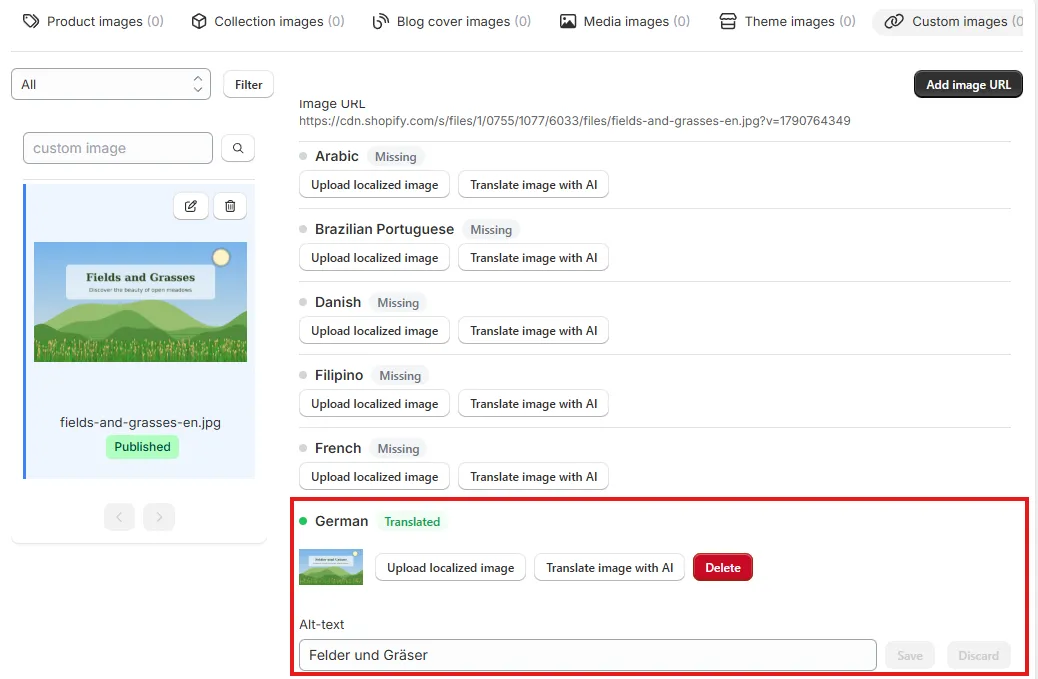This screenshot has width=1038, height=679.
Task: Upload localized image for Brazilian Portuguese
Action: 375,257
